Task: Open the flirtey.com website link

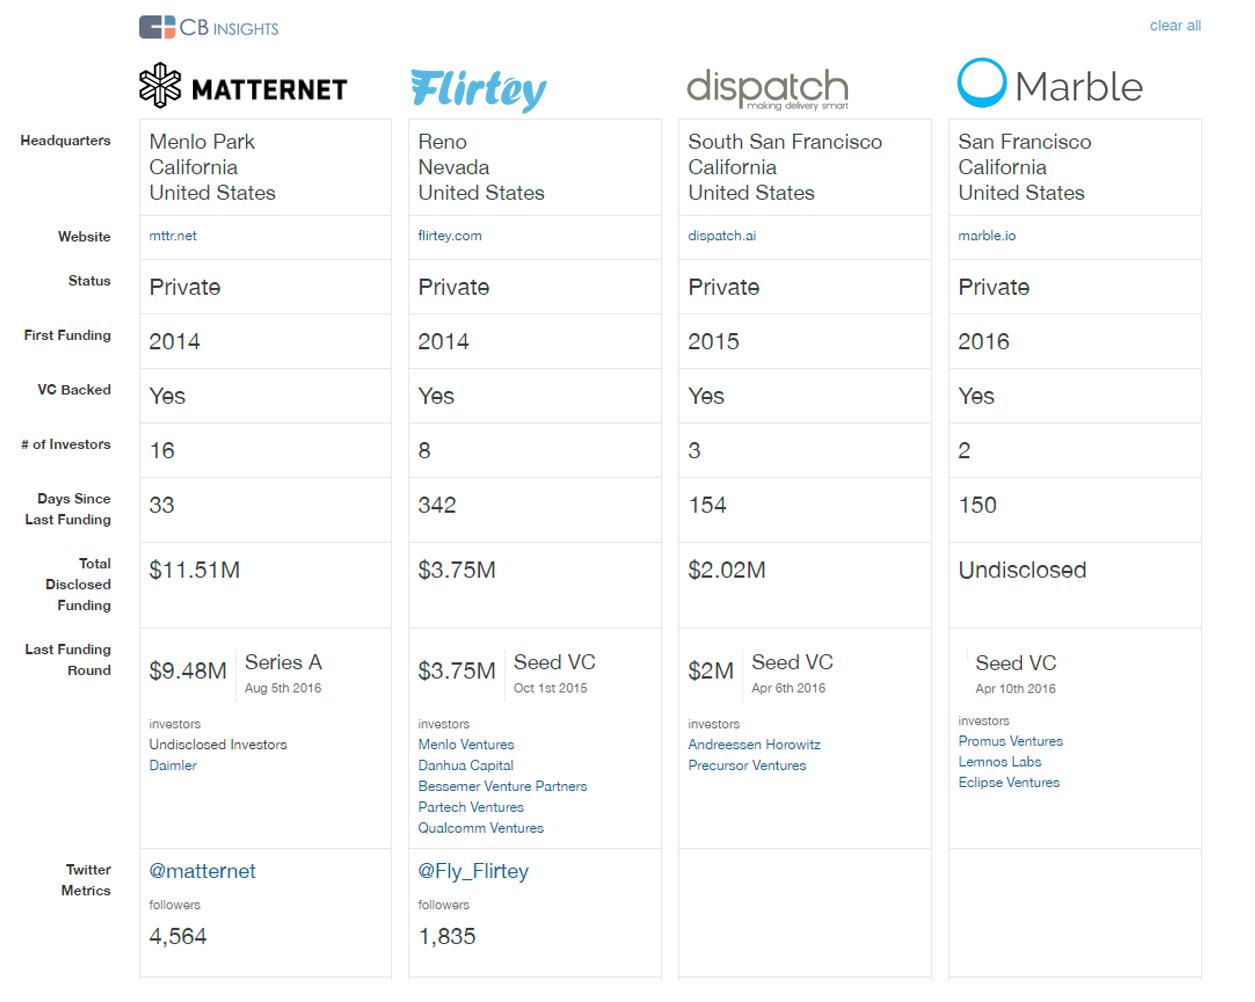Action: coord(450,236)
